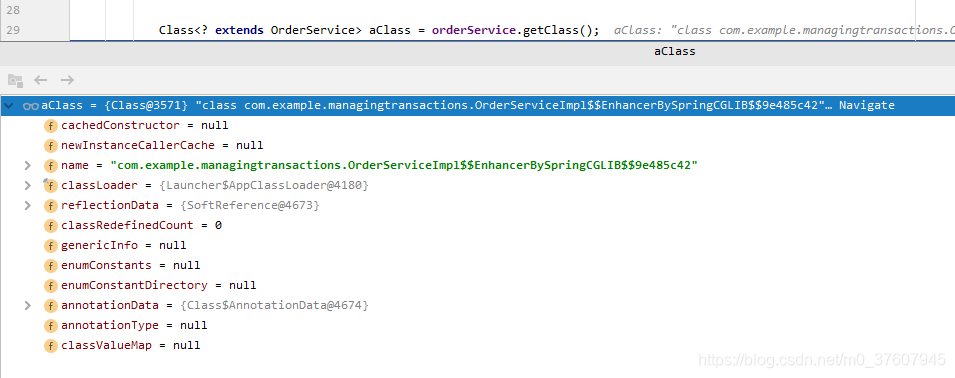
Task: Click the aClass popup title bar
Action: click(478, 52)
